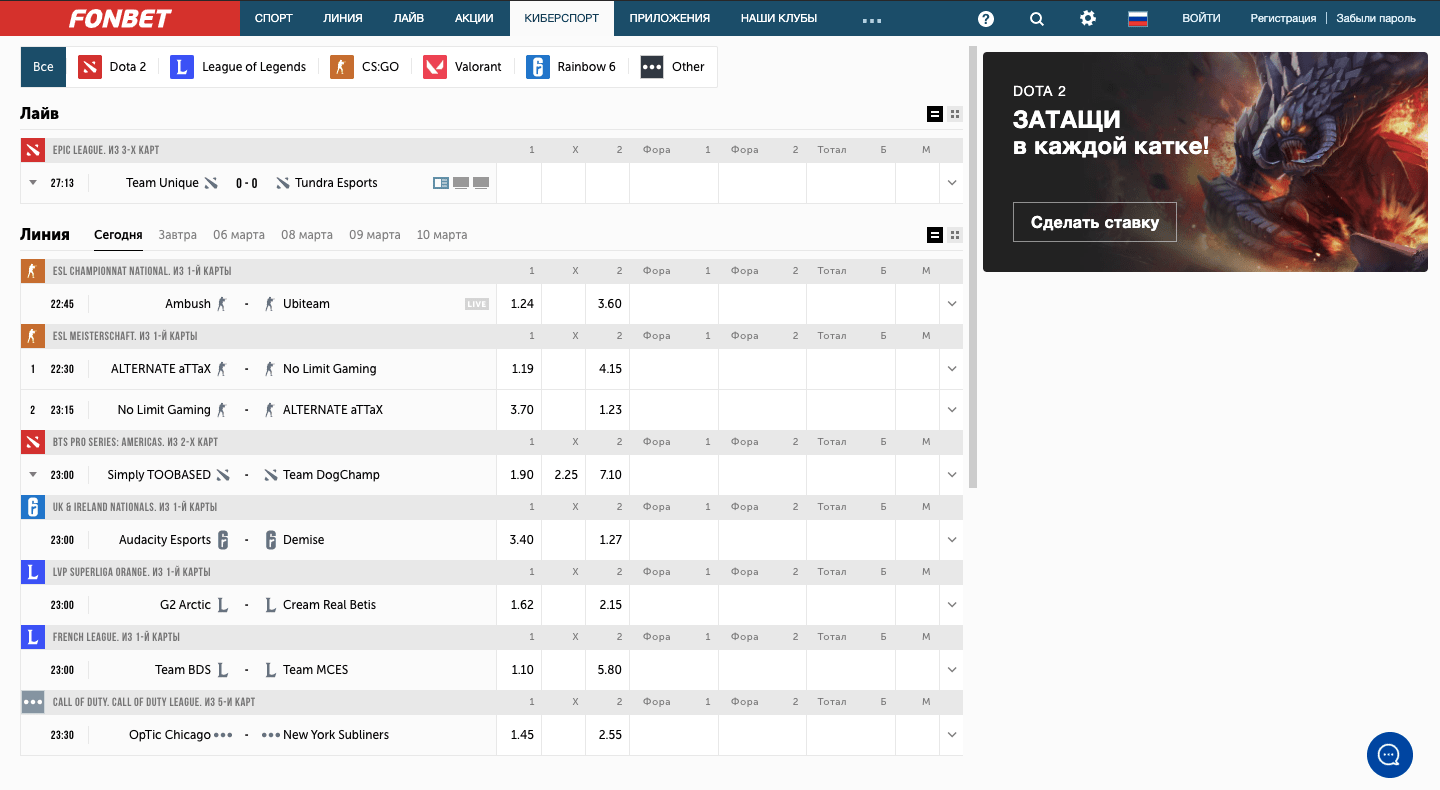Screen dimensions: 1440x790
Task: Open the Линия menu item
Action: (343, 18)
